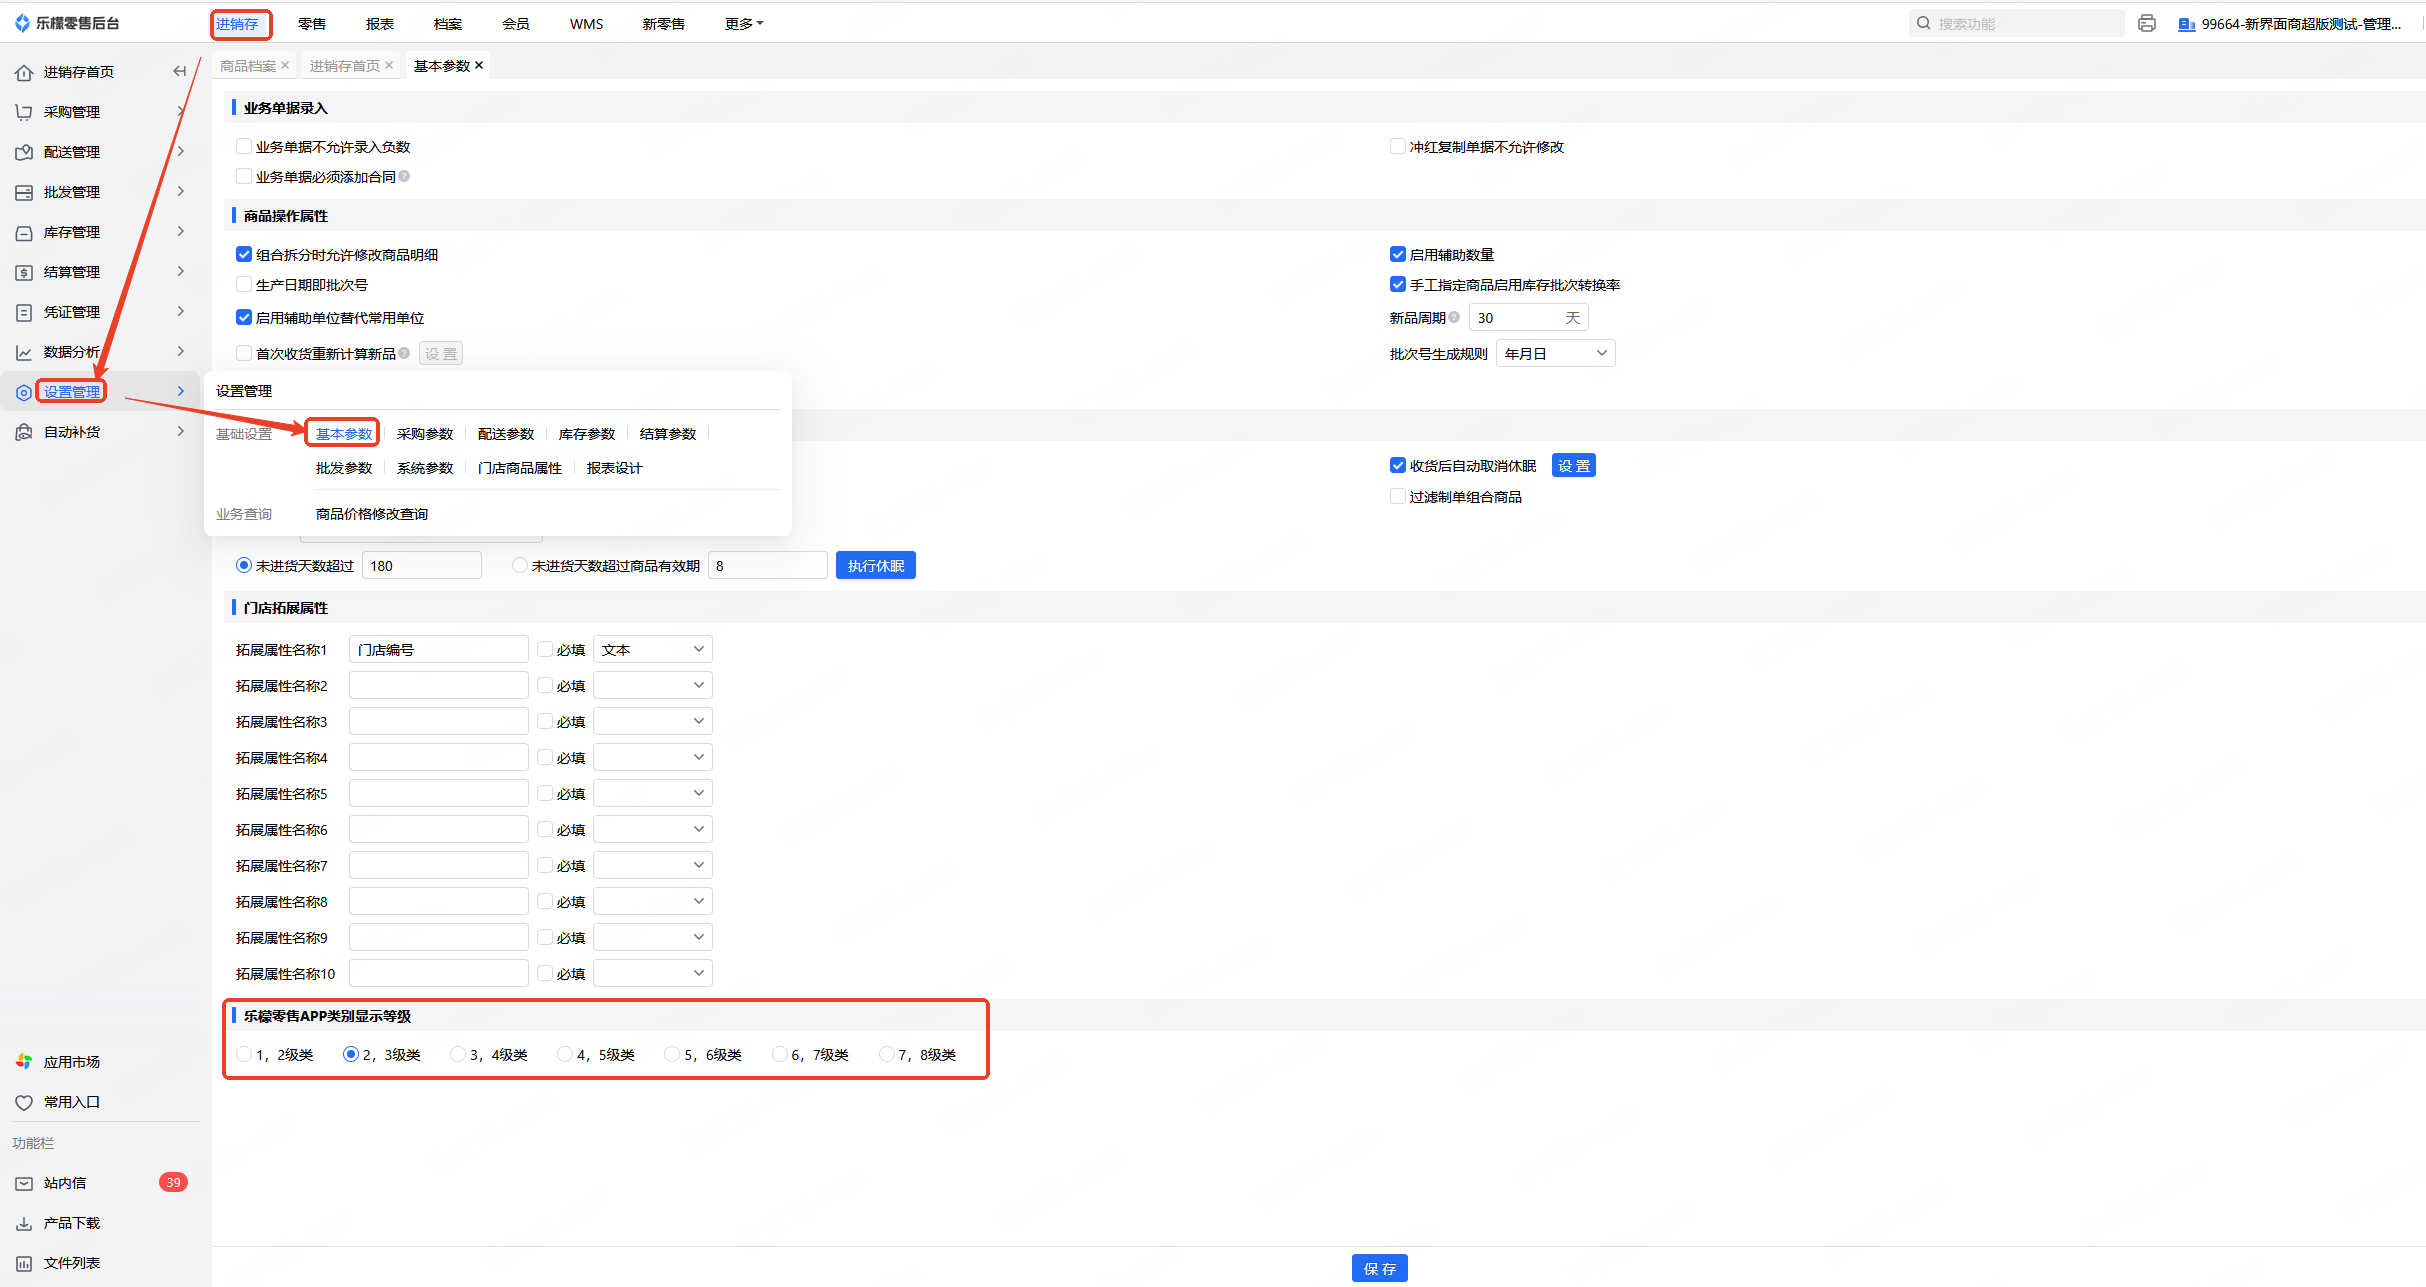Screen dimensions: 2426x1287
Task: Click the sidebar collapse arrow icon
Action: 180,71
